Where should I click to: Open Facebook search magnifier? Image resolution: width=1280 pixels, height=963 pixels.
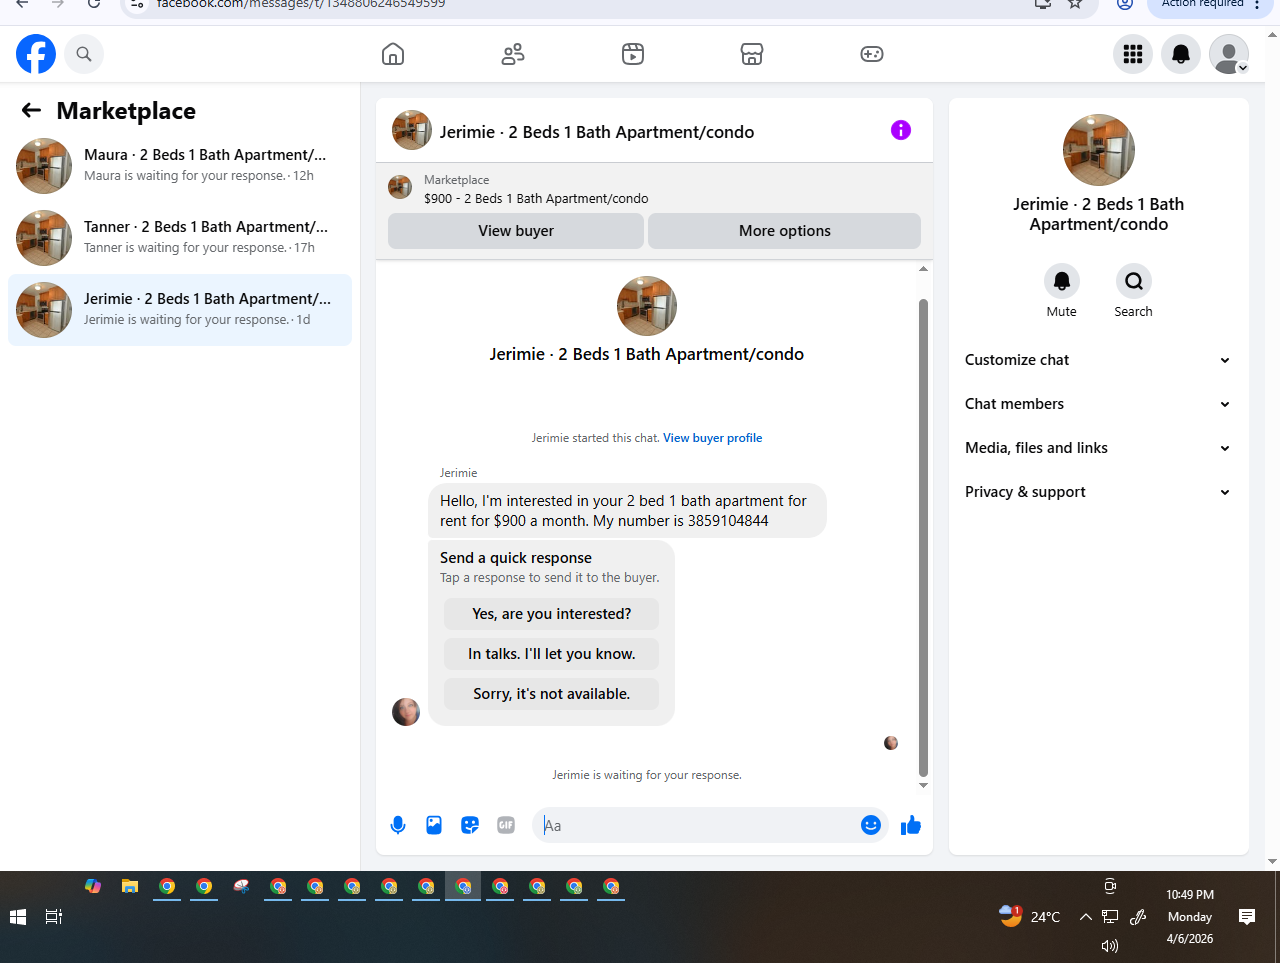(84, 54)
